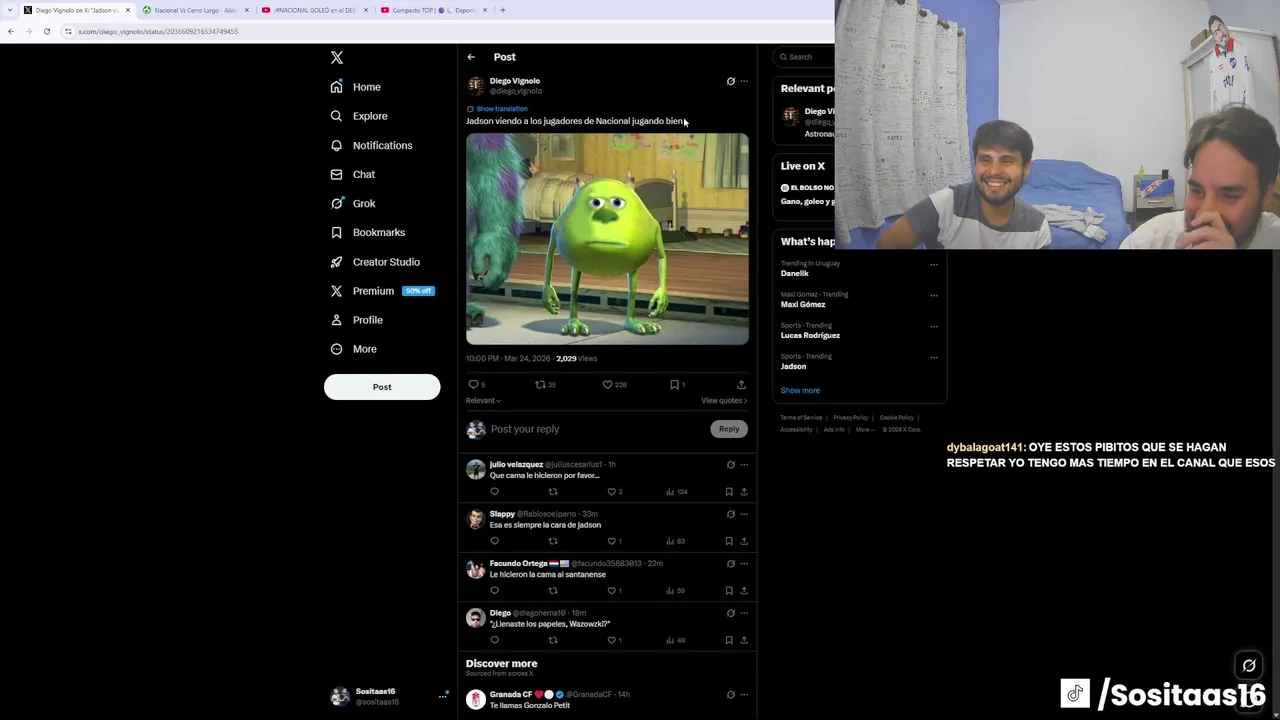1280x720 pixels.
Task: Go back using the arrow beside Post
Action: point(471,57)
